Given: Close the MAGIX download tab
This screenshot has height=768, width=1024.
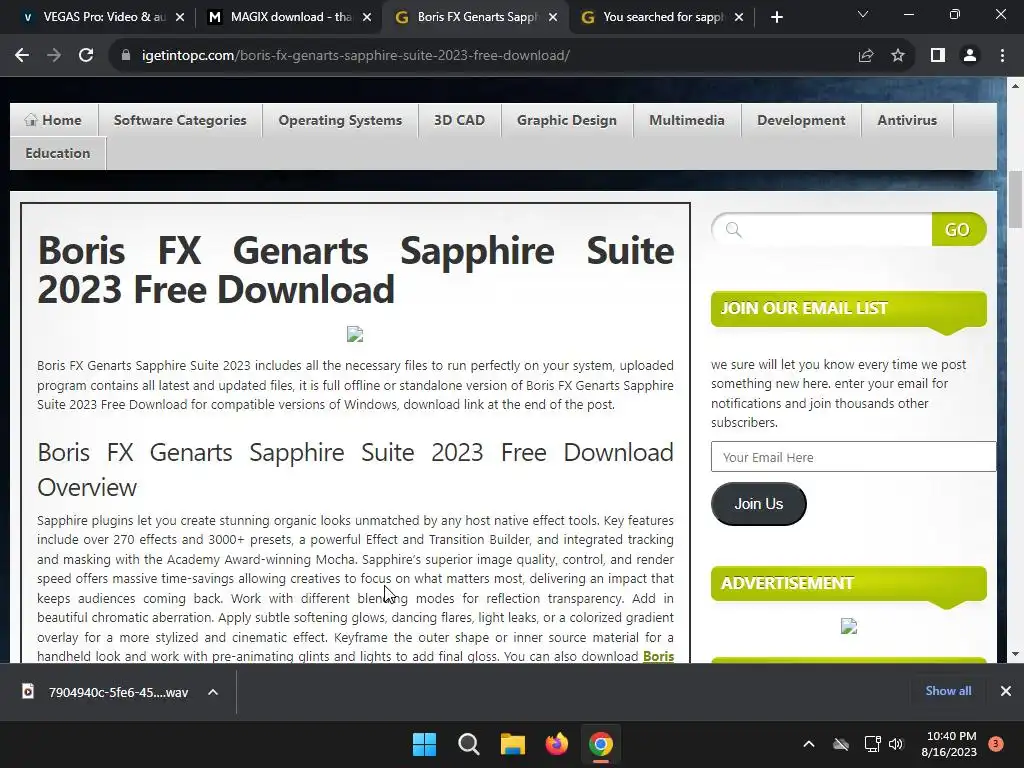Looking at the screenshot, I should coord(367,17).
